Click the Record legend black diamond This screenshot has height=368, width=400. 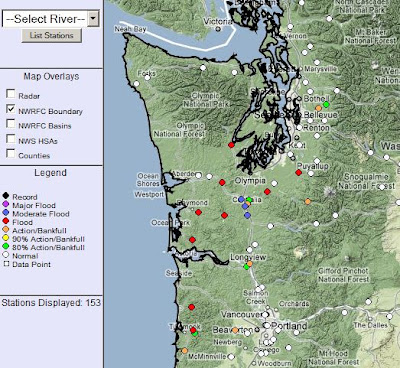point(6,195)
